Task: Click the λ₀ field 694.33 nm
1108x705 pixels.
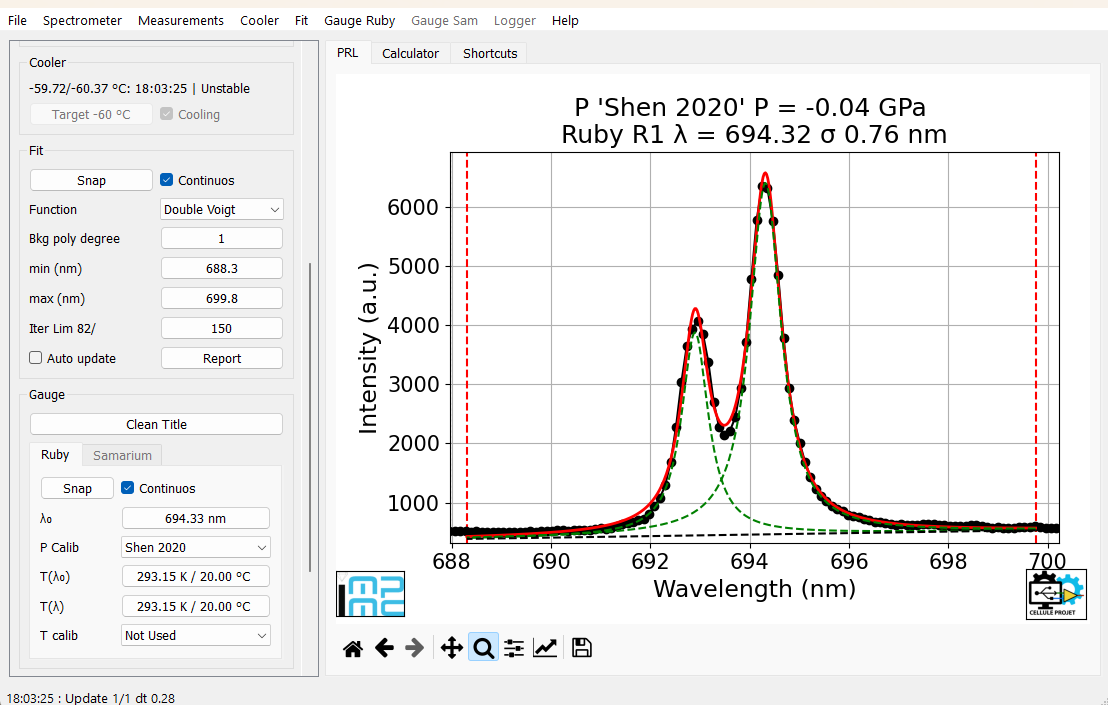Action: (x=196, y=518)
